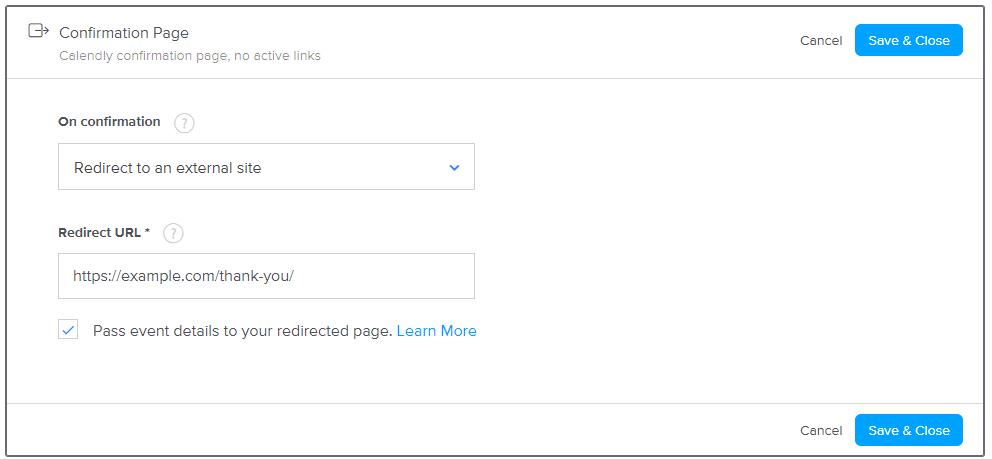
Task: Click the "Redirect URL" field label
Action: point(100,232)
